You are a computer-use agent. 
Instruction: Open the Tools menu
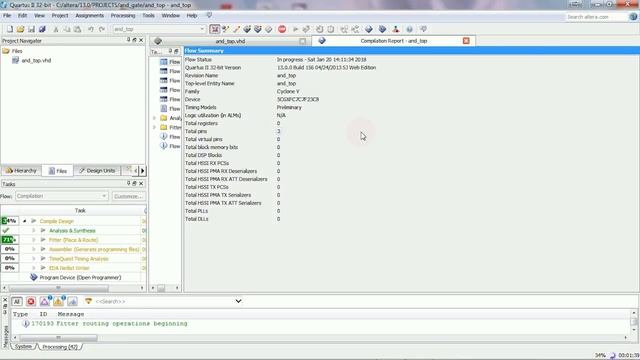click(x=149, y=16)
